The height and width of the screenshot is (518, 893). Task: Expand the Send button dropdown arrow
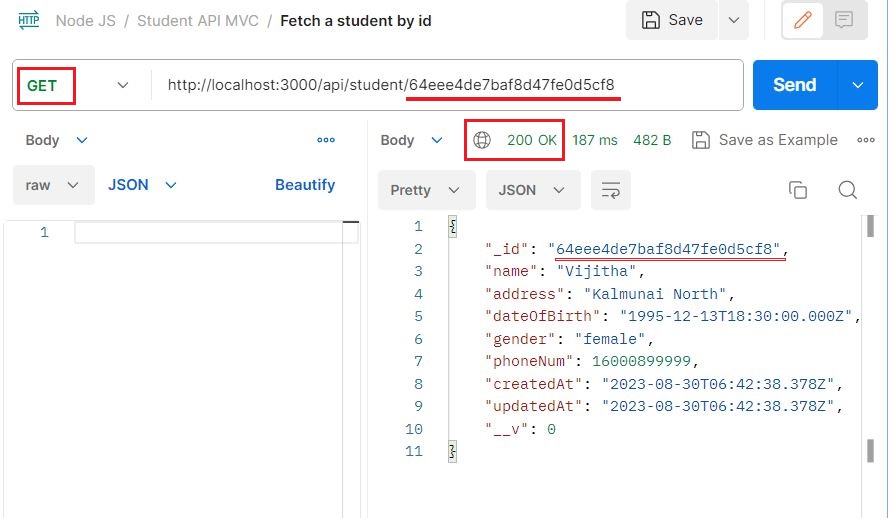[858, 85]
